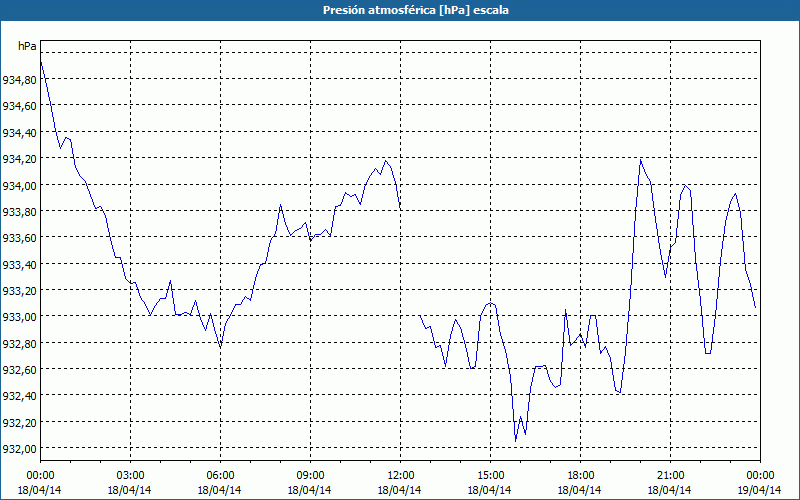
Task: Click the 18/04/14 date under 06:00
Action: pyautogui.click(x=220, y=490)
